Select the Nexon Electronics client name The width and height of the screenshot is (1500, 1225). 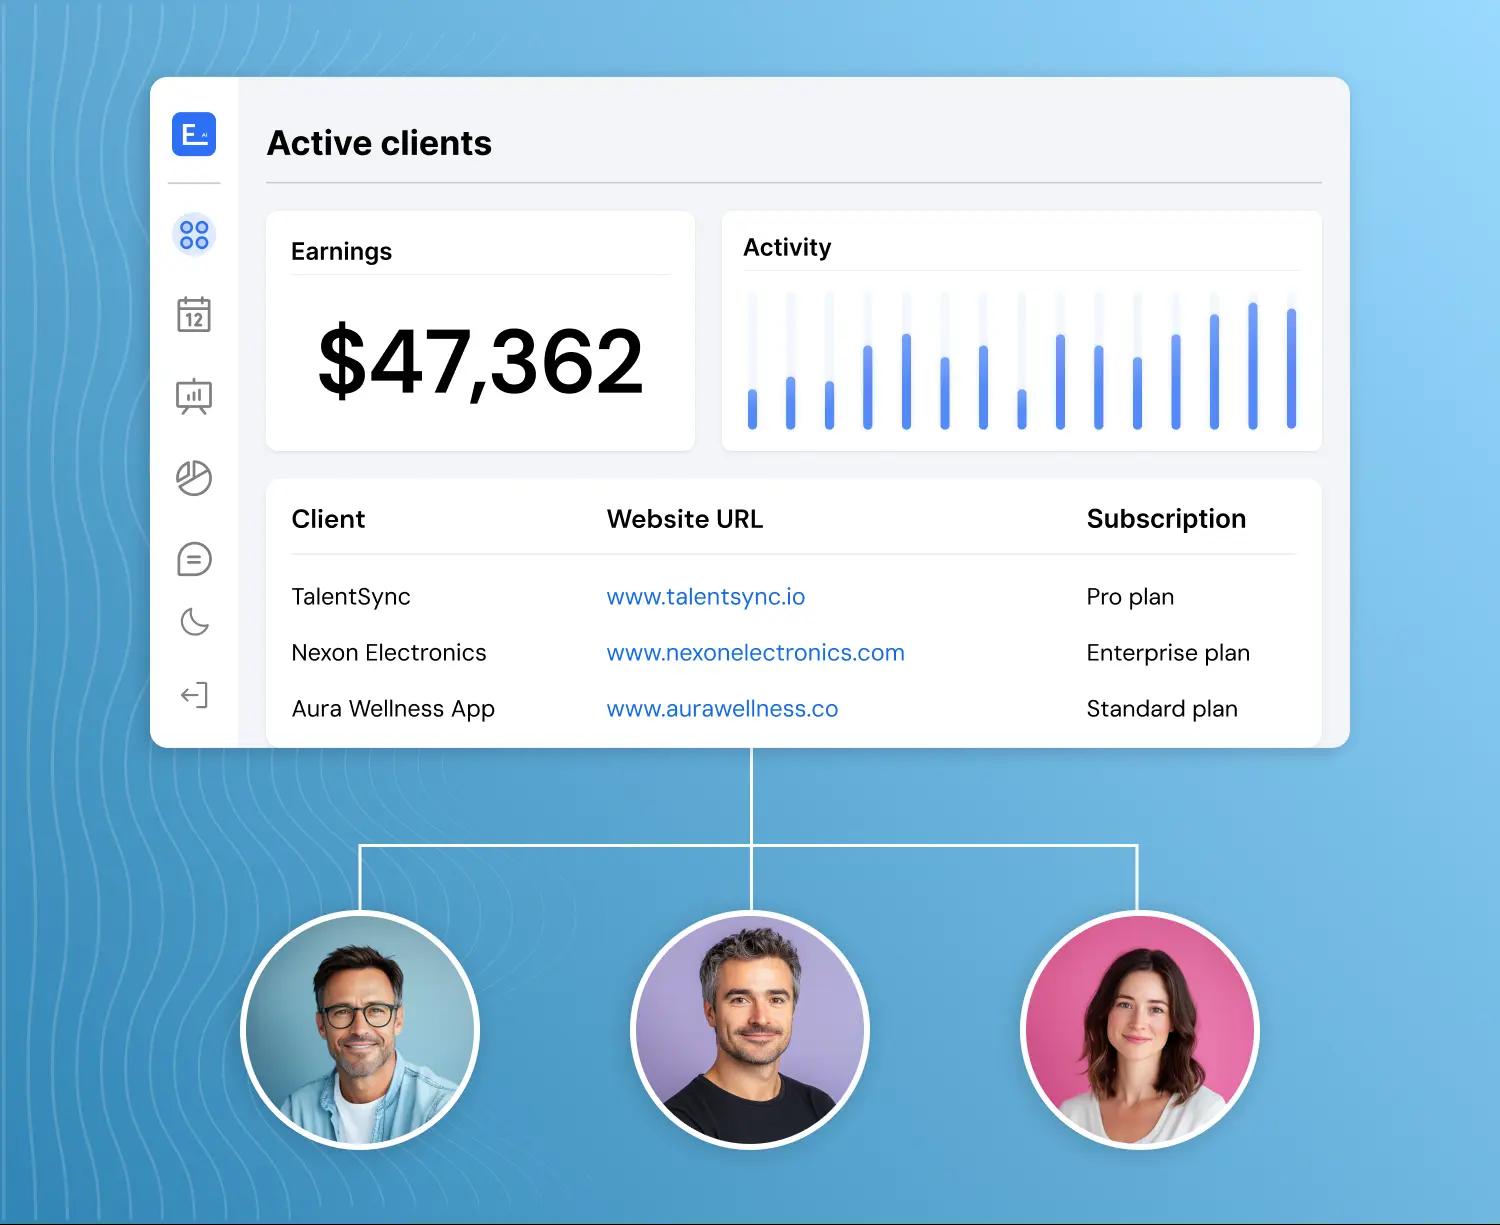pyautogui.click(x=389, y=653)
